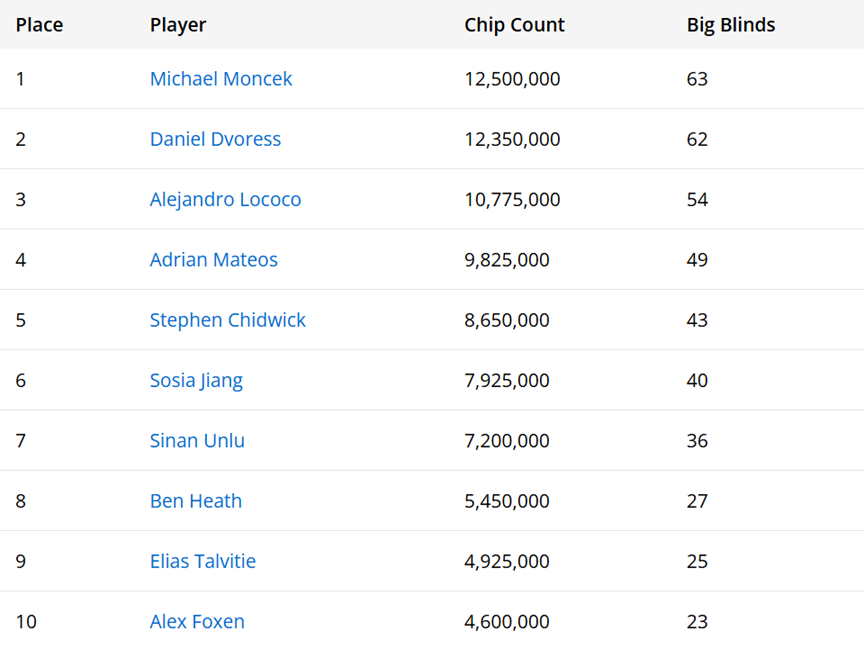Select the Adrian Mateos link

click(213, 260)
